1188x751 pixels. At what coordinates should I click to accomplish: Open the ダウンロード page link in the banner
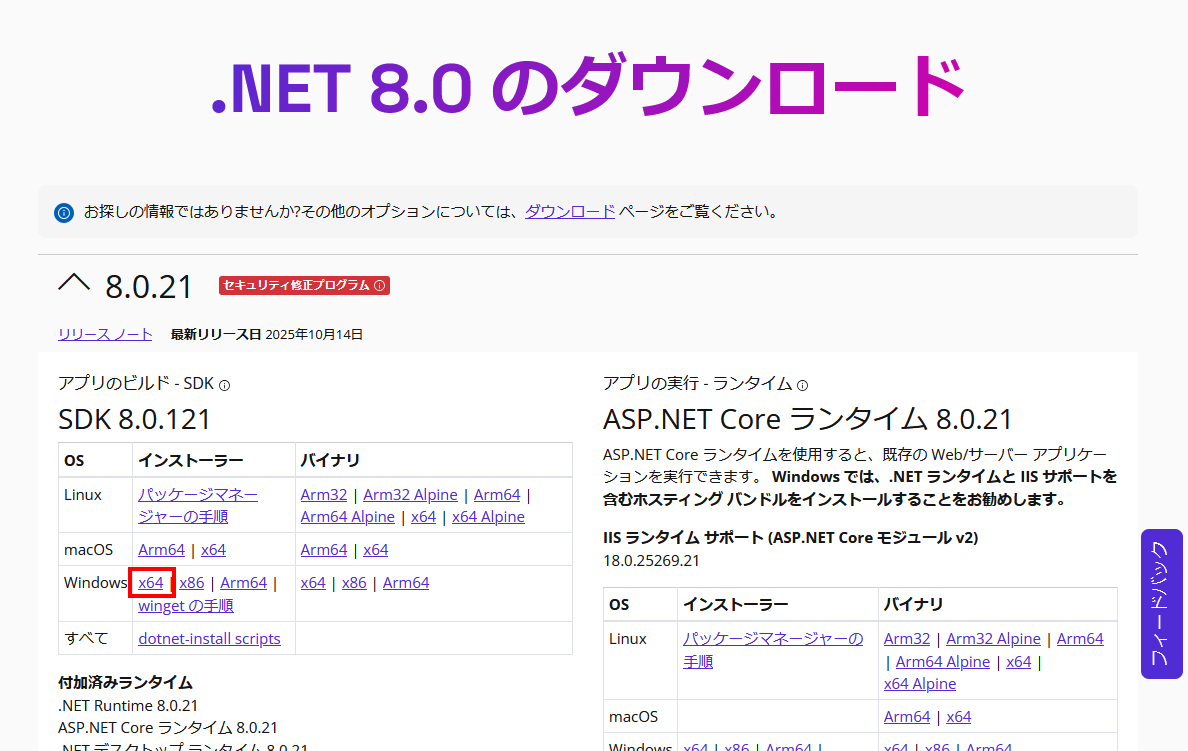click(x=570, y=211)
